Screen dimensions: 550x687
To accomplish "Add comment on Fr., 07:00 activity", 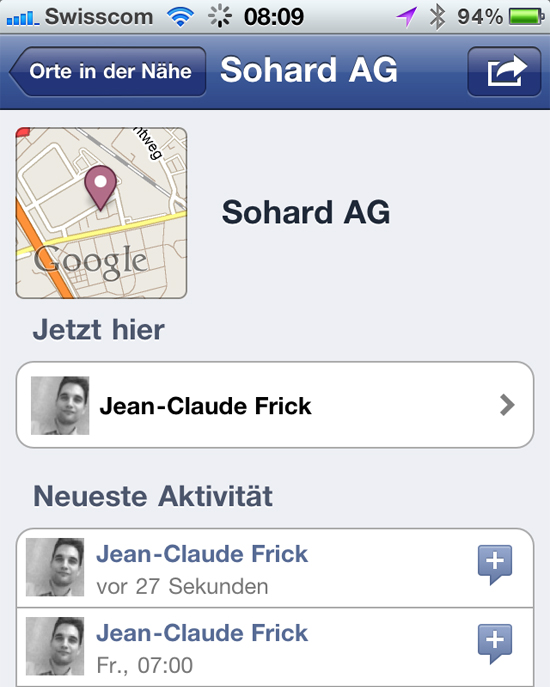I will (495, 644).
